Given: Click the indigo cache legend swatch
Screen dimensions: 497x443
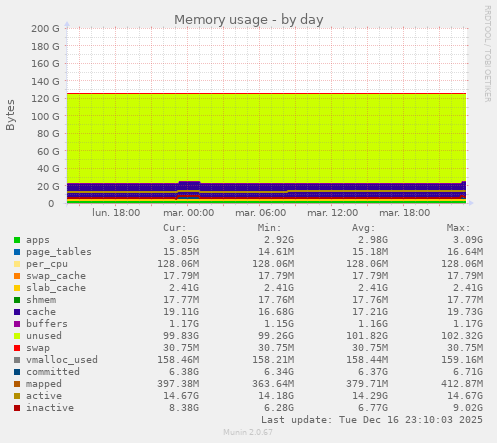Looking at the screenshot, I should (x=17, y=312).
